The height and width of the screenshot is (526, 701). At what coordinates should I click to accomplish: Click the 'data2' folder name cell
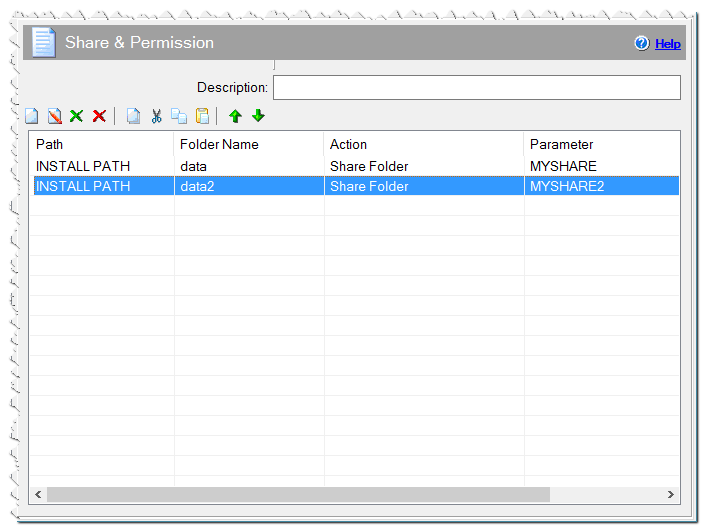coord(197,186)
